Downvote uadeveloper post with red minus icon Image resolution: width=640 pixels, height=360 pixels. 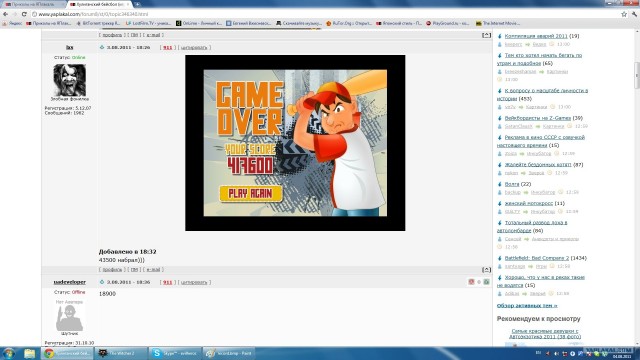471,282
